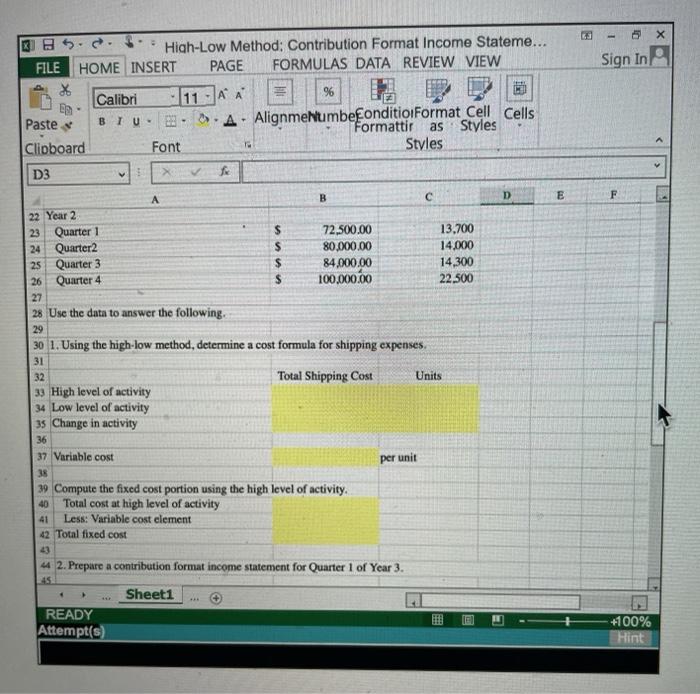The height and width of the screenshot is (694, 700).
Task: Click the Hint button
Action: click(630, 638)
